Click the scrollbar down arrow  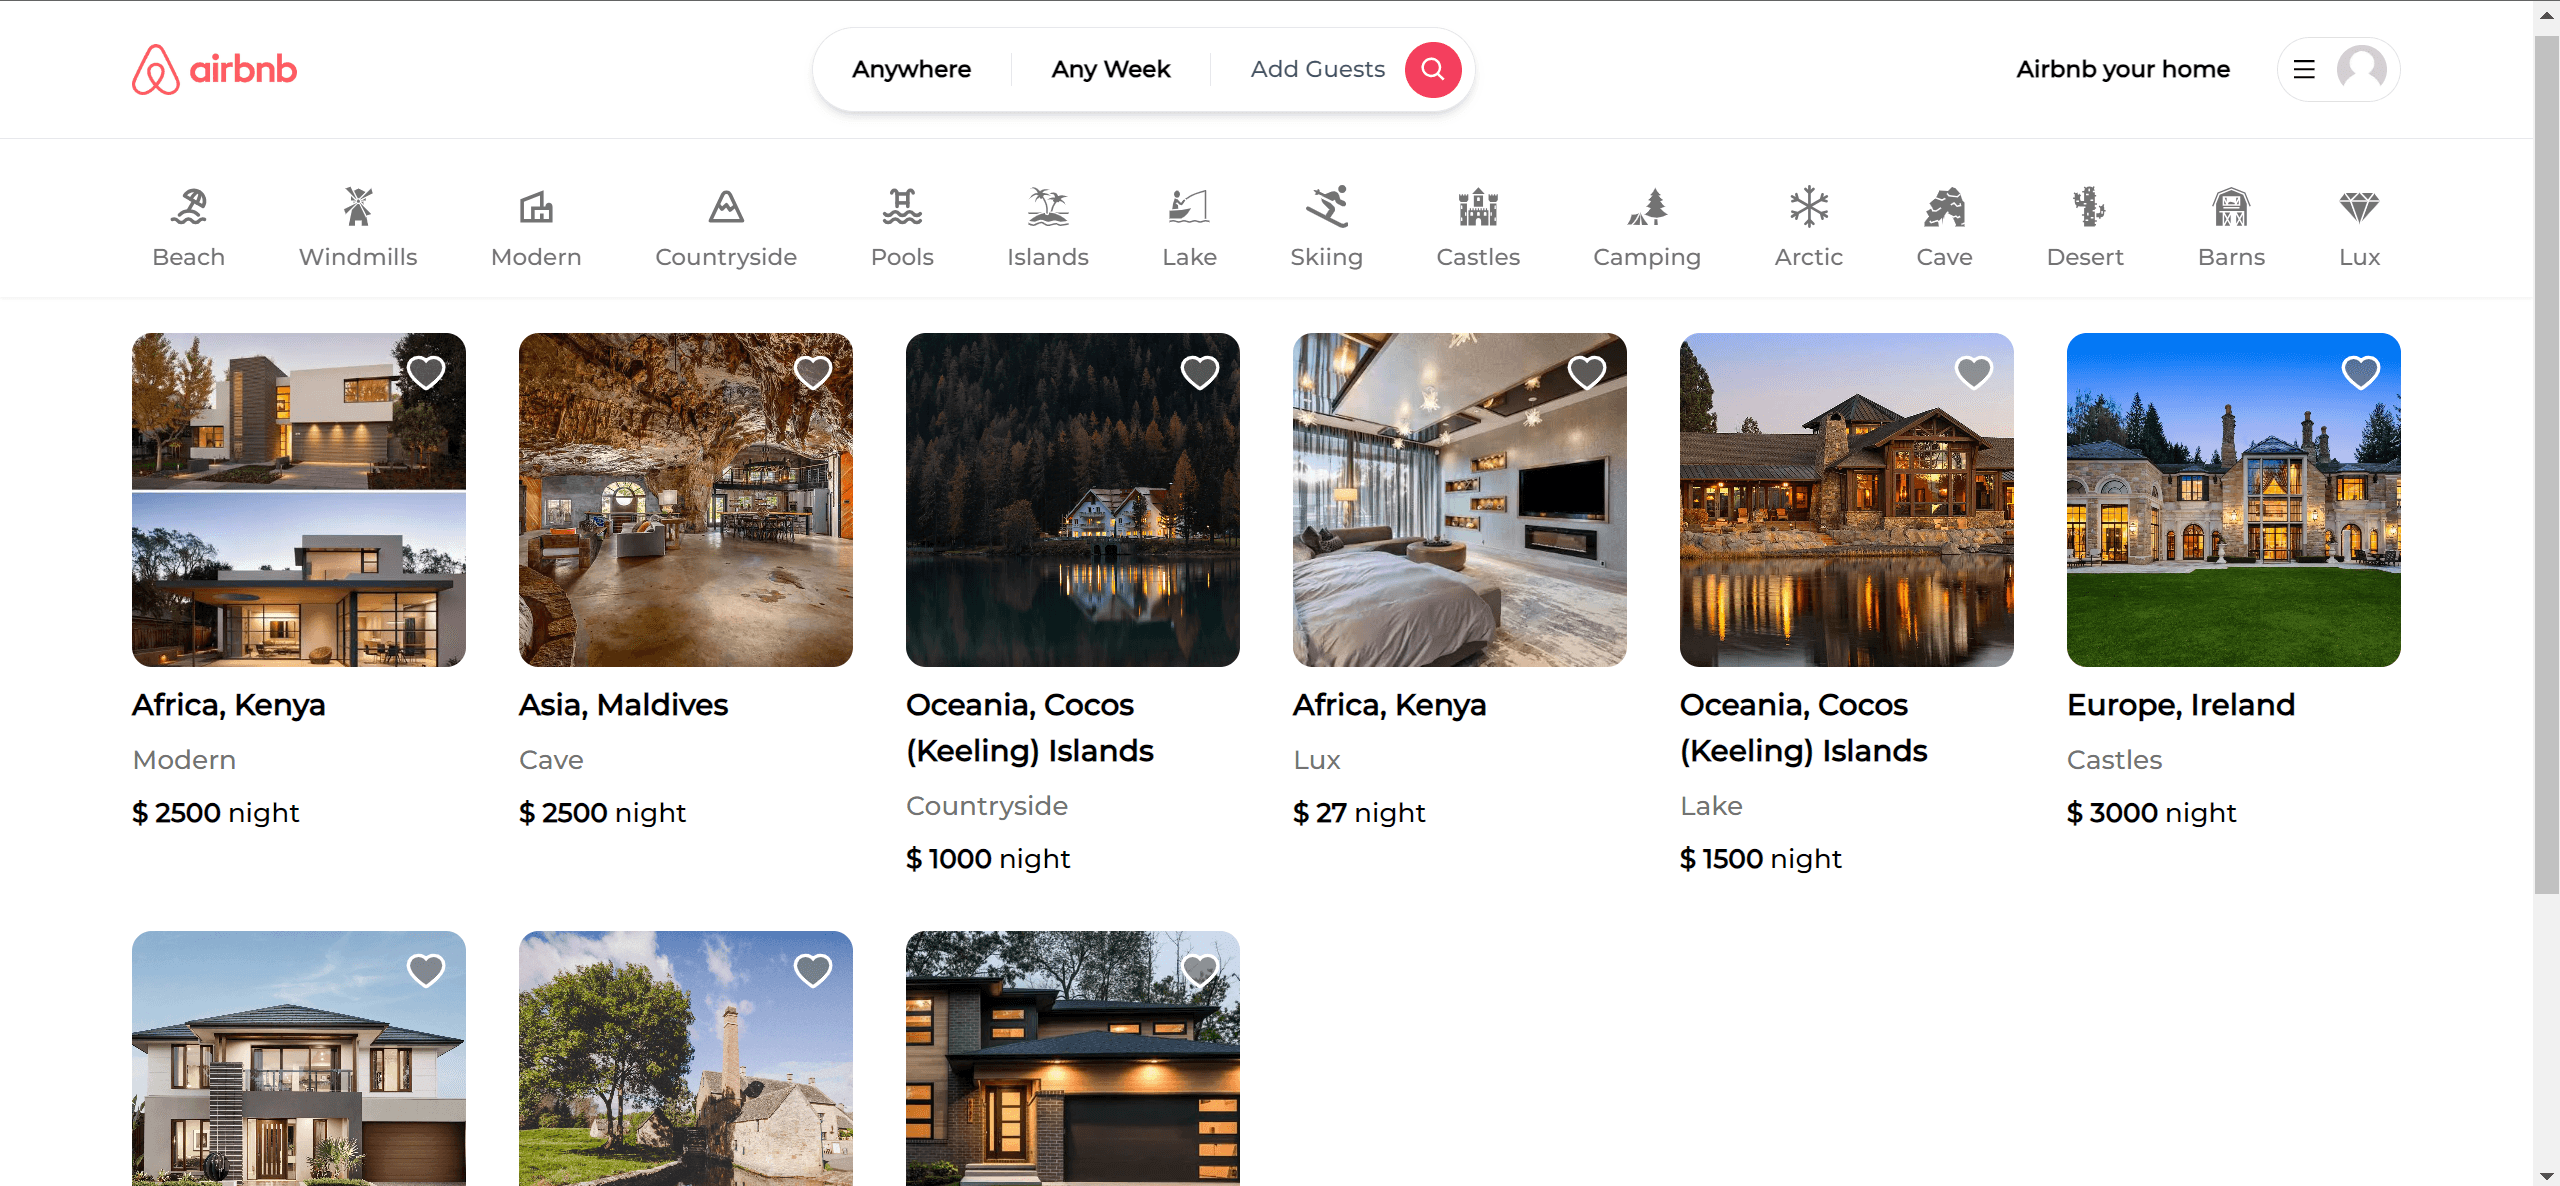[2547, 1176]
